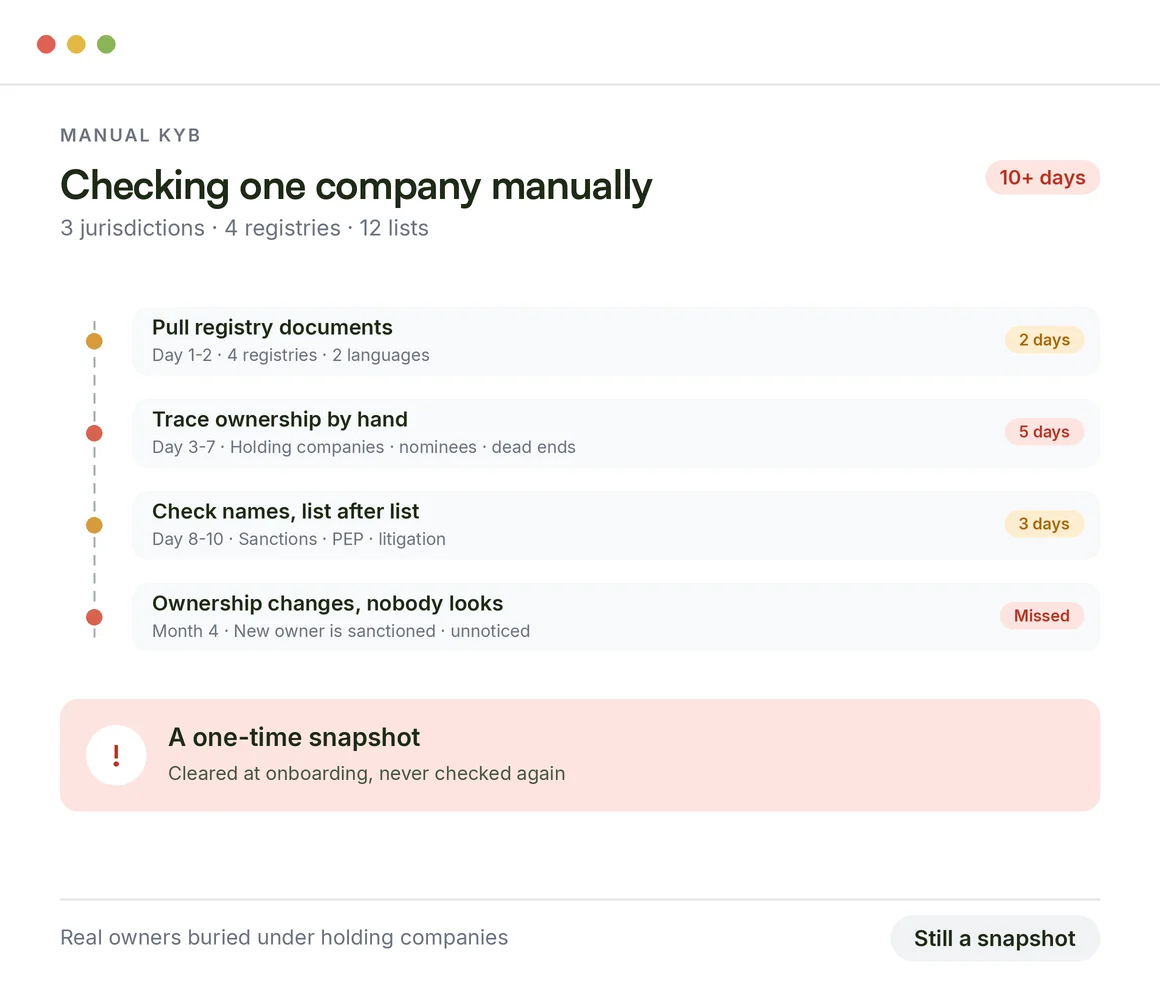The image size is (1160, 1000).
Task: Click the Still a snapshot pill
Action: (x=995, y=938)
